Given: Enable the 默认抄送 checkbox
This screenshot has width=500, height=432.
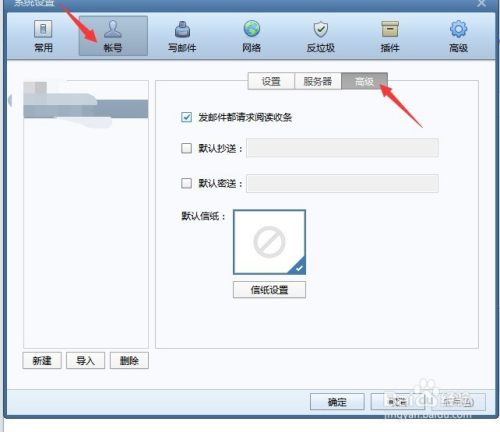Looking at the screenshot, I should click(186, 148).
